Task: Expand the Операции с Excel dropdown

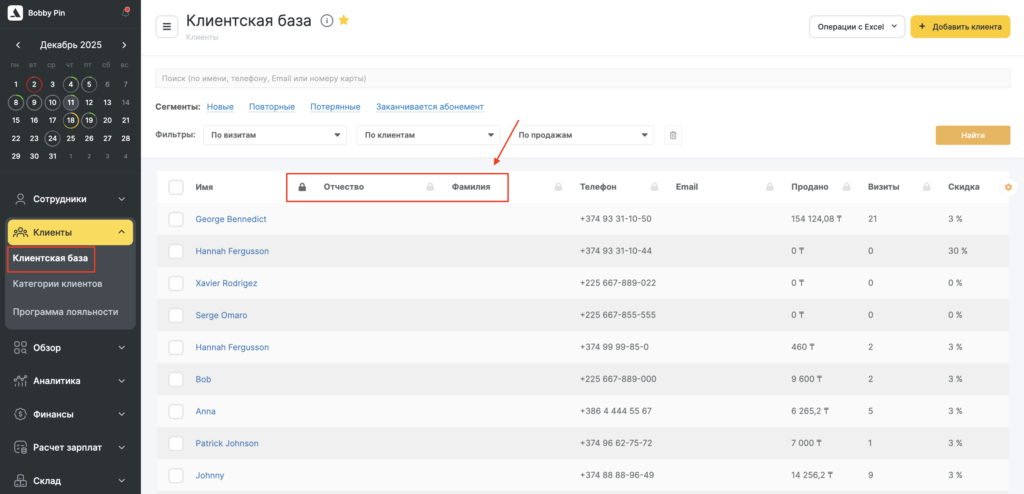Action: pyautogui.click(x=856, y=27)
